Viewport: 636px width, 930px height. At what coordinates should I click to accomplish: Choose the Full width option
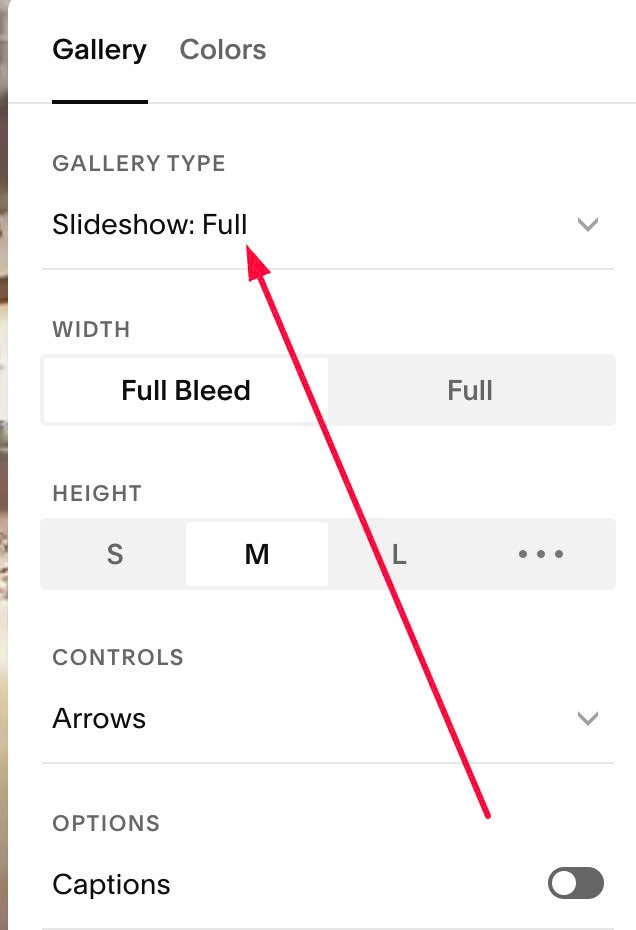click(x=470, y=390)
